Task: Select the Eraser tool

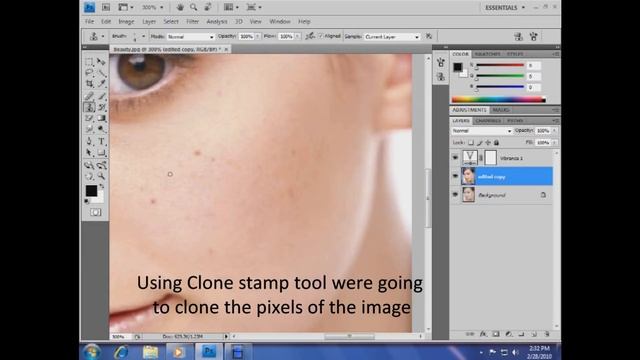Action: 89,118
